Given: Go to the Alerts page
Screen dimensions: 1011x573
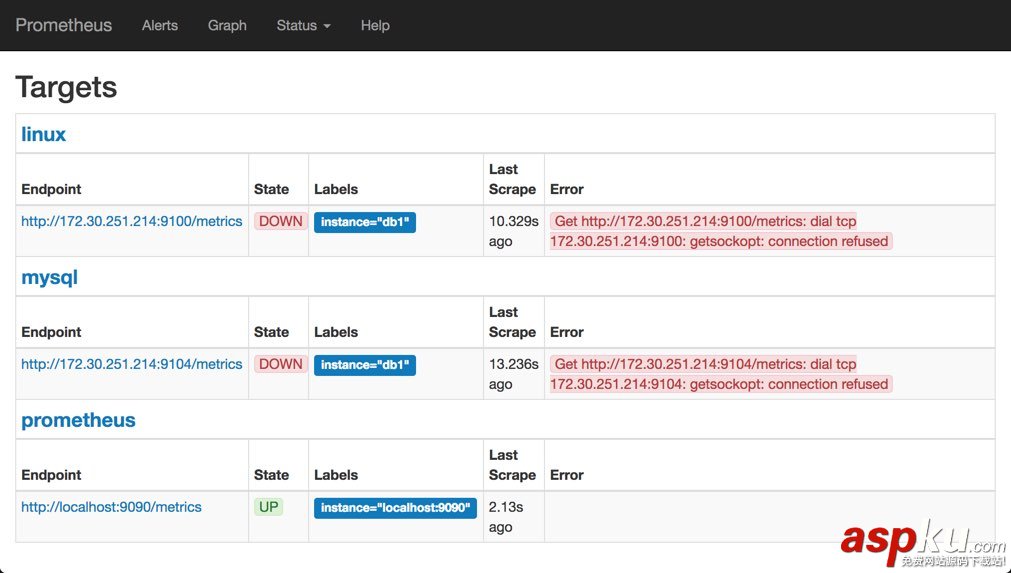Looking at the screenshot, I should [160, 25].
